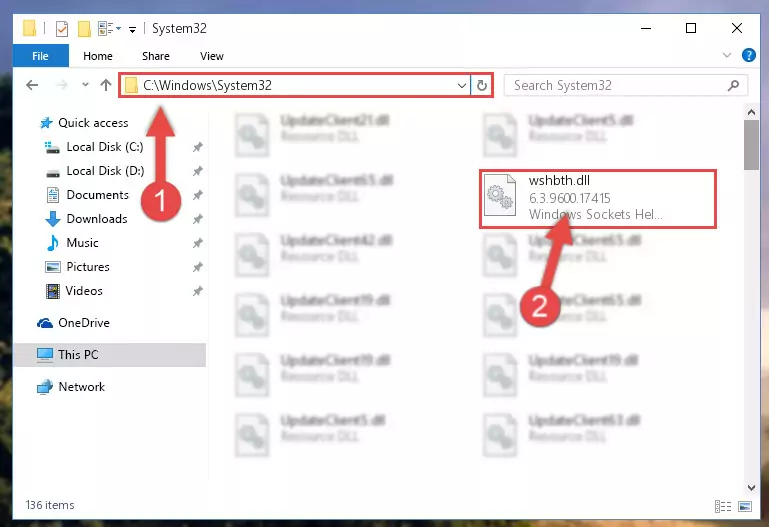Viewport: 769px width, 527px height.
Task: Click the search magnifier icon
Action: point(733,85)
